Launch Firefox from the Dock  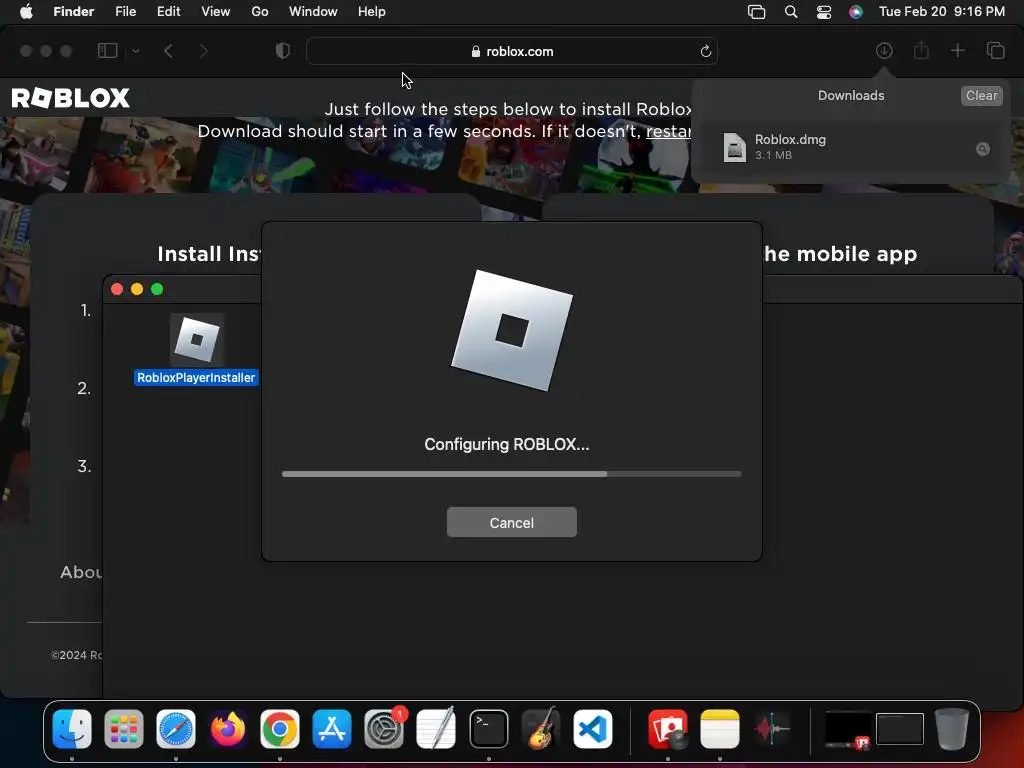(228, 729)
